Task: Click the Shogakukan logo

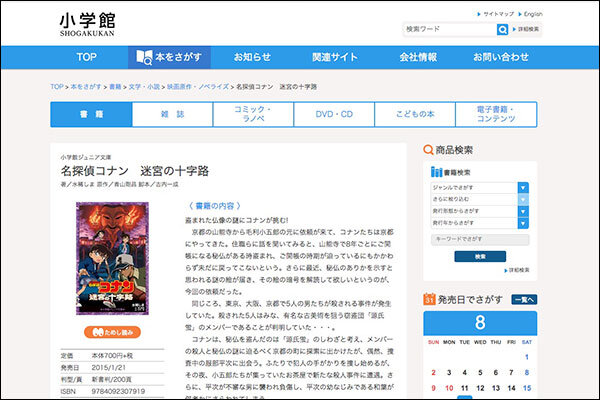Action: coord(87,25)
